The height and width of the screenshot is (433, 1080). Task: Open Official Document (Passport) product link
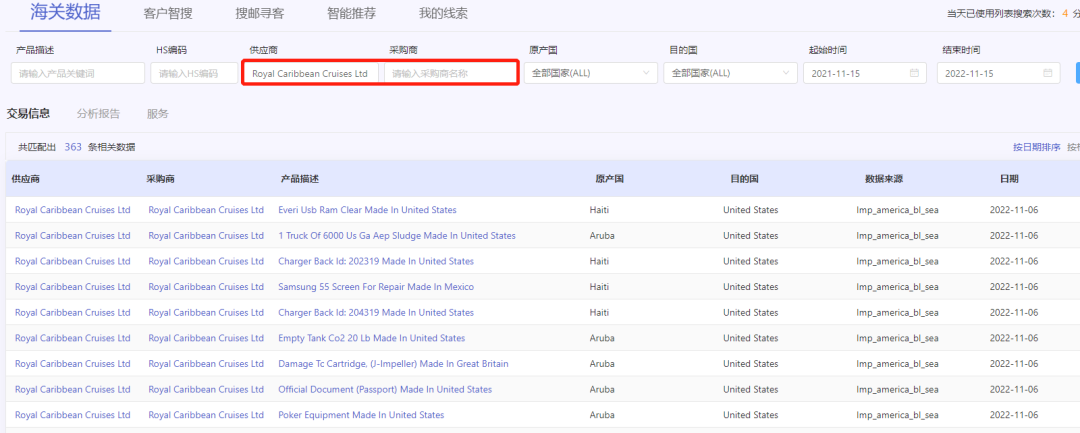385,390
